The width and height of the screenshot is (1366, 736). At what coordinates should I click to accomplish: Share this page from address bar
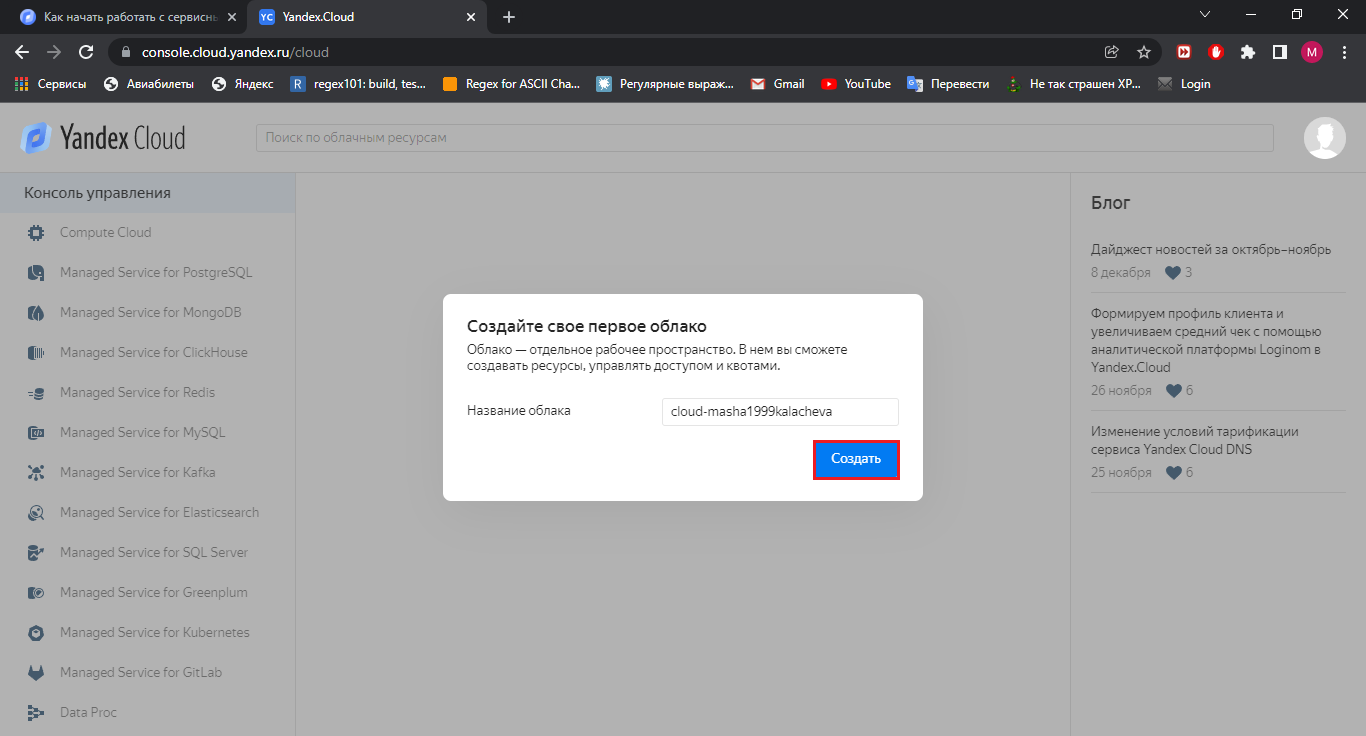(x=1112, y=52)
